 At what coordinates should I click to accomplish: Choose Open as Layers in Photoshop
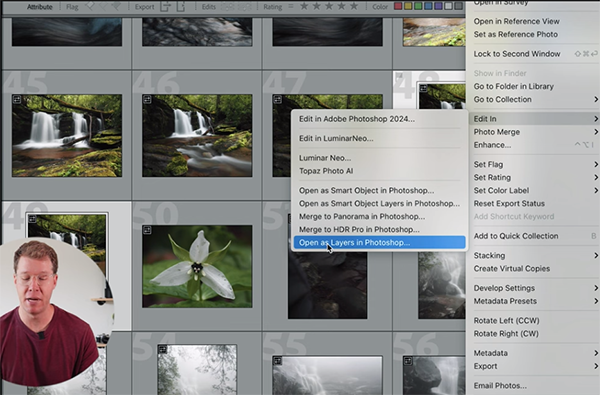(x=379, y=243)
